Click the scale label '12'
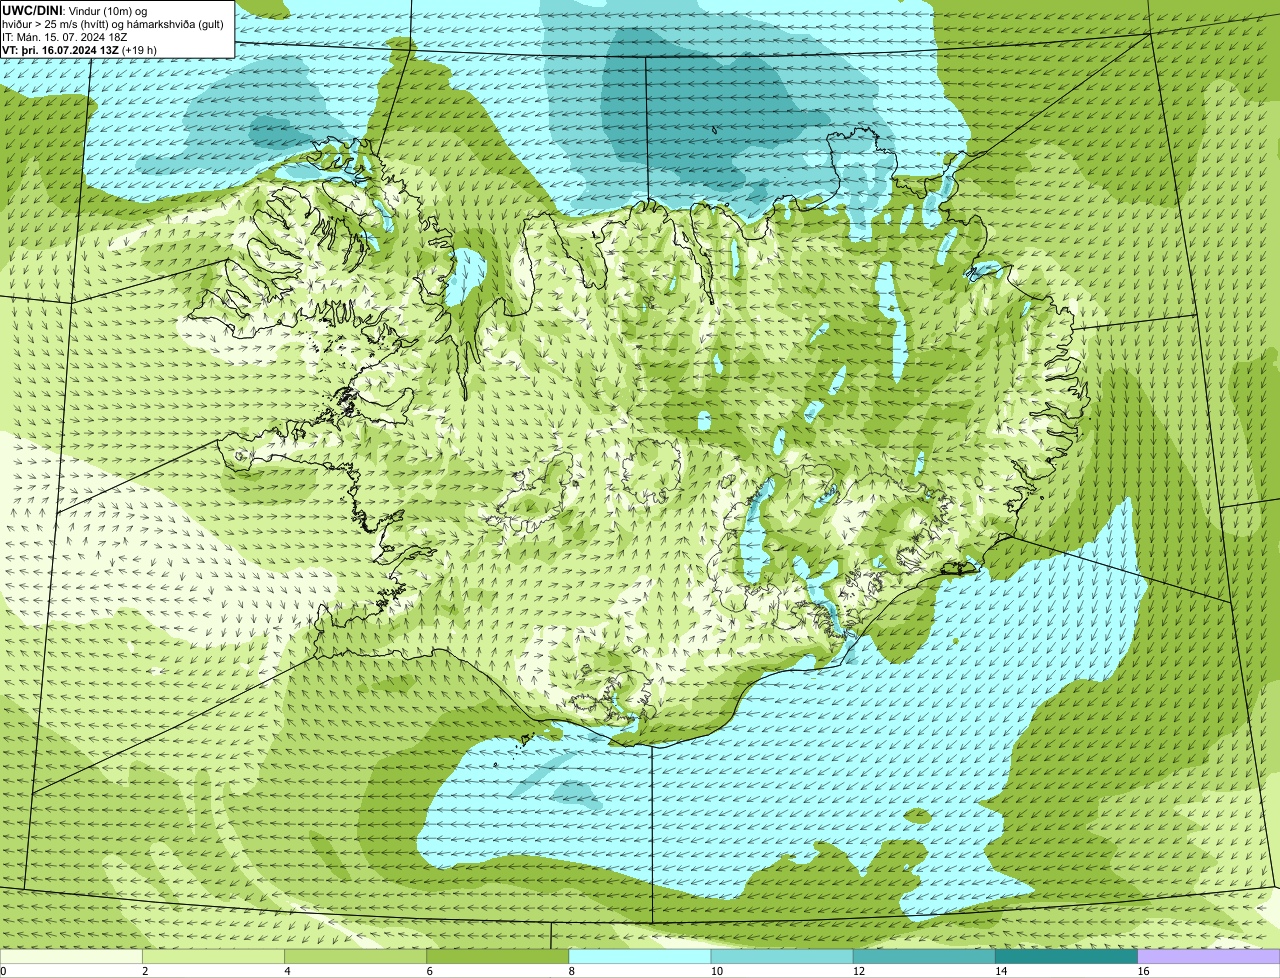 point(859,971)
